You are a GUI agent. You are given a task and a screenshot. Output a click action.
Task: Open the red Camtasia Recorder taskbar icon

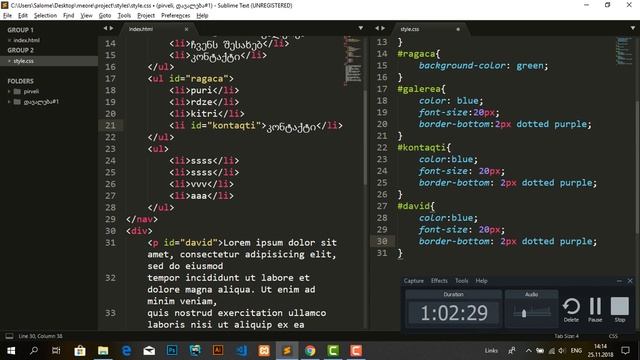click(x=356, y=351)
